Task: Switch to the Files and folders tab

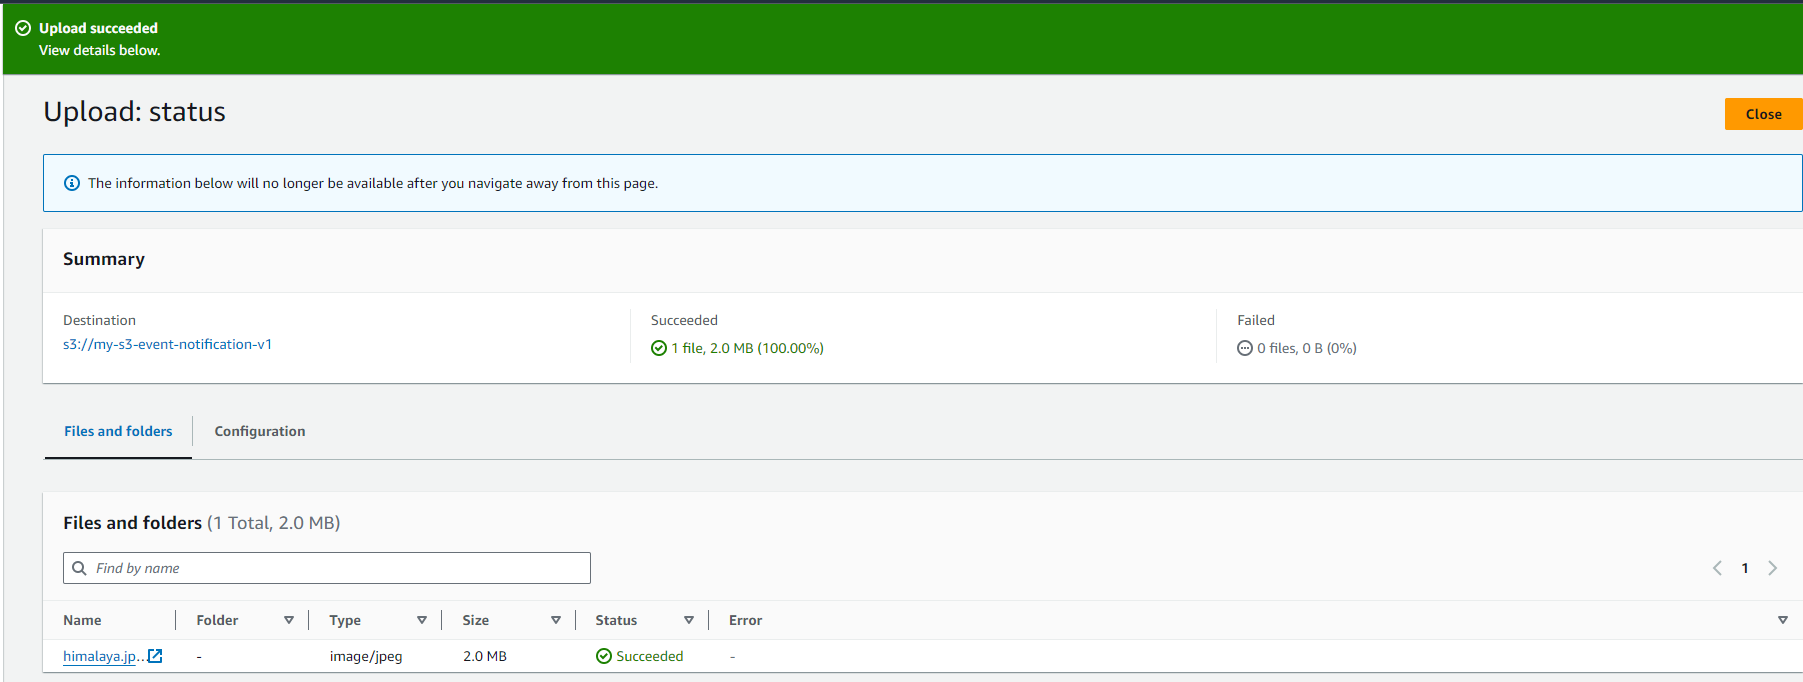Action: pos(118,431)
